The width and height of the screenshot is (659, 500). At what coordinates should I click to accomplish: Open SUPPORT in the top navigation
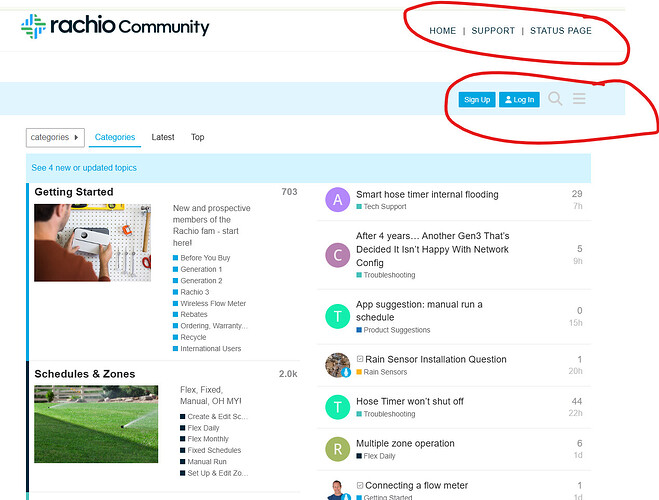pyautogui.click(x=493, y=31)
